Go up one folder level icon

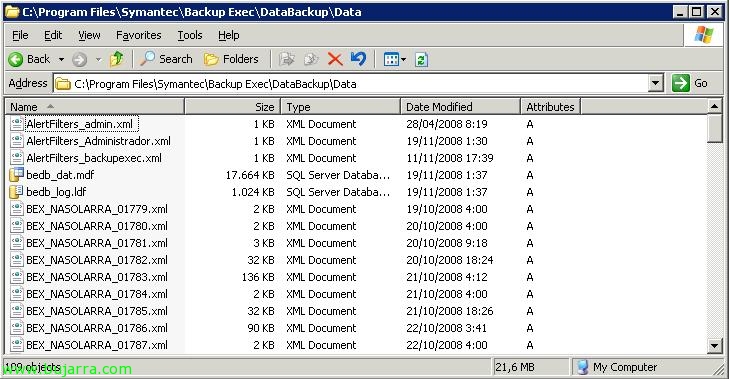(117, 59)
